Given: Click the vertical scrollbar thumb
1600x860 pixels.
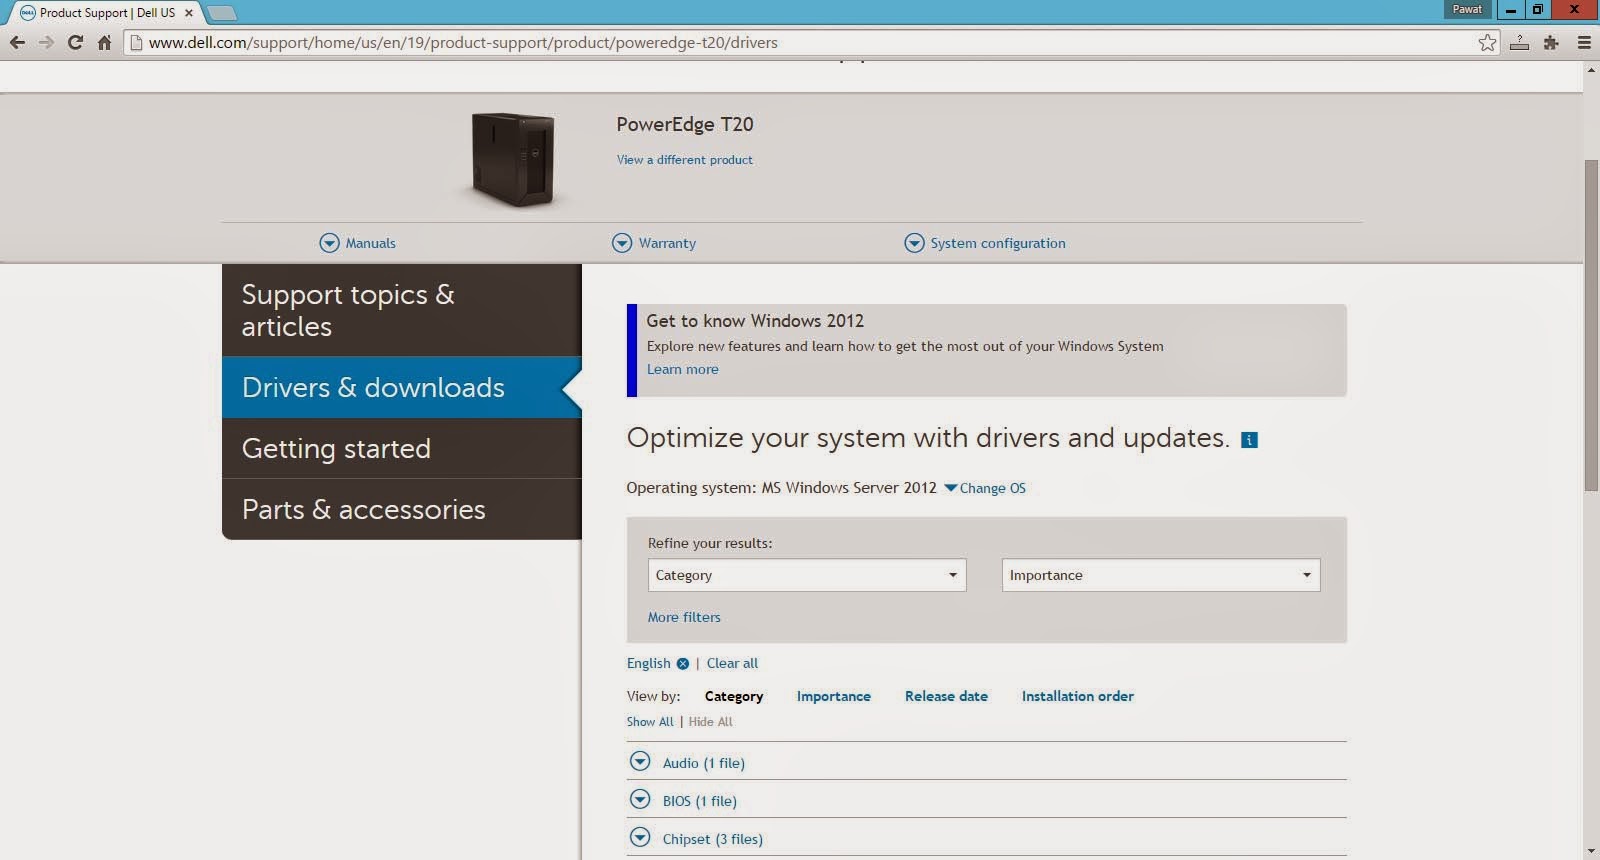Looking at the screenshot, I should pyautogui.click(x=1591, y=325).
